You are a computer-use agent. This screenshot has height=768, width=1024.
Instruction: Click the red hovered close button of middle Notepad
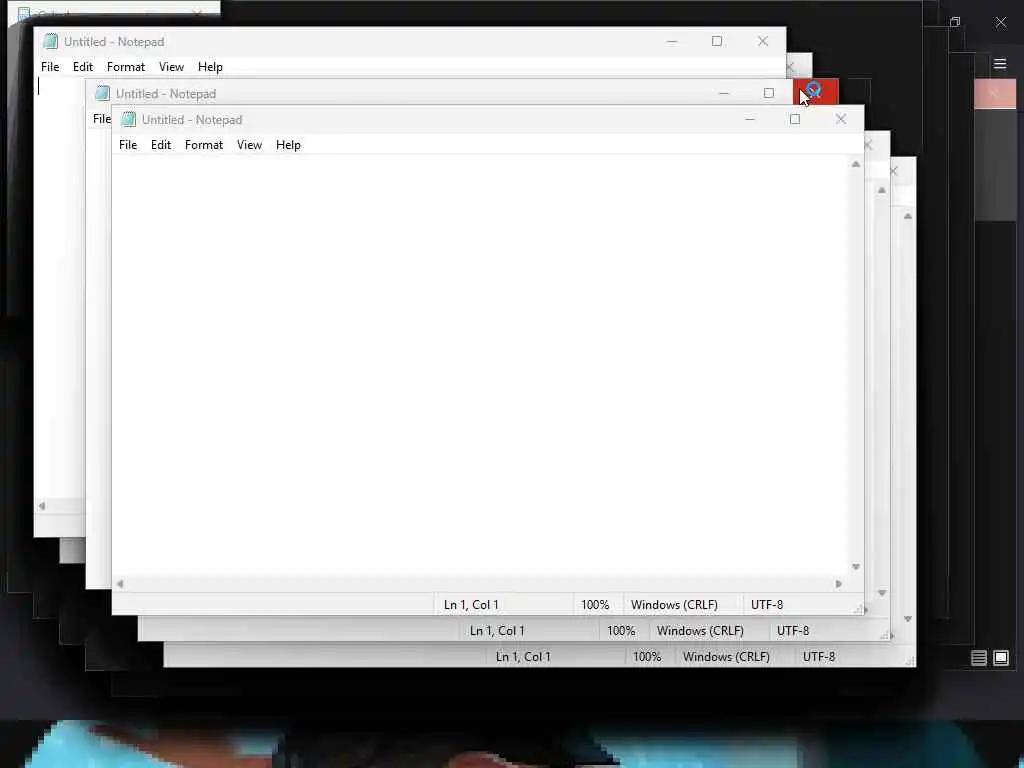(x=816, y=92)
